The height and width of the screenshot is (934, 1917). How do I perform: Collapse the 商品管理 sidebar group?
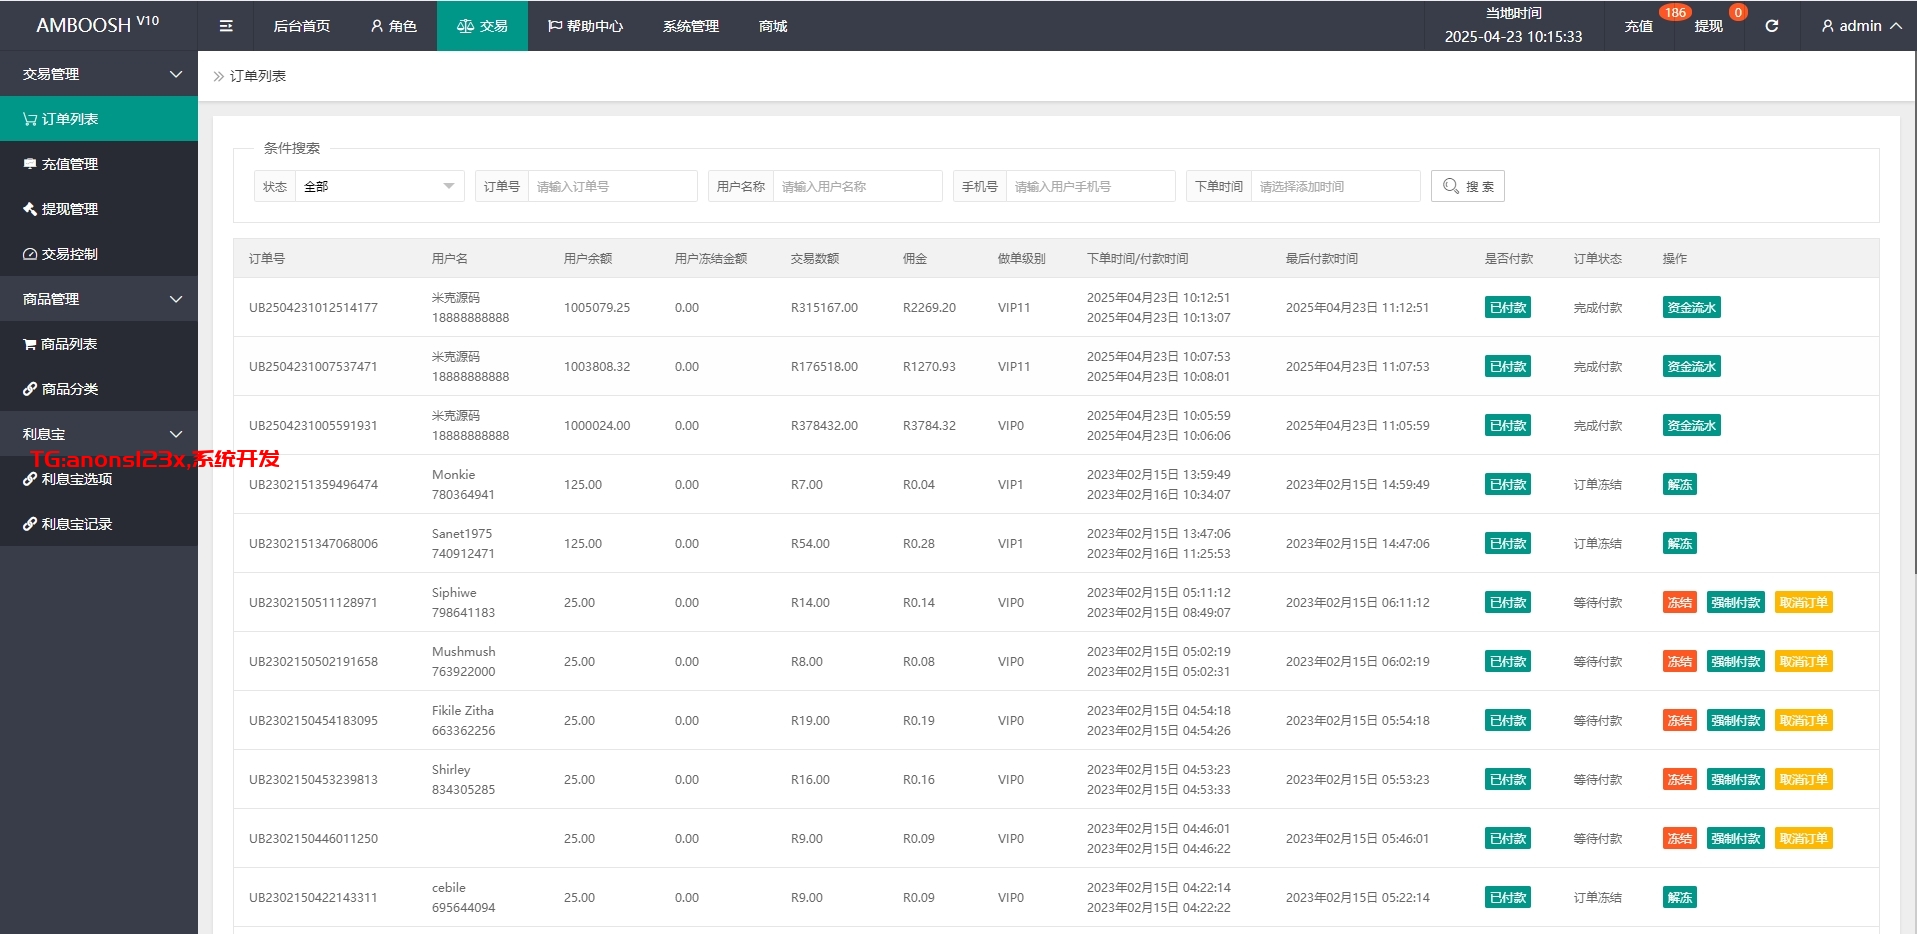coord(100,299)
